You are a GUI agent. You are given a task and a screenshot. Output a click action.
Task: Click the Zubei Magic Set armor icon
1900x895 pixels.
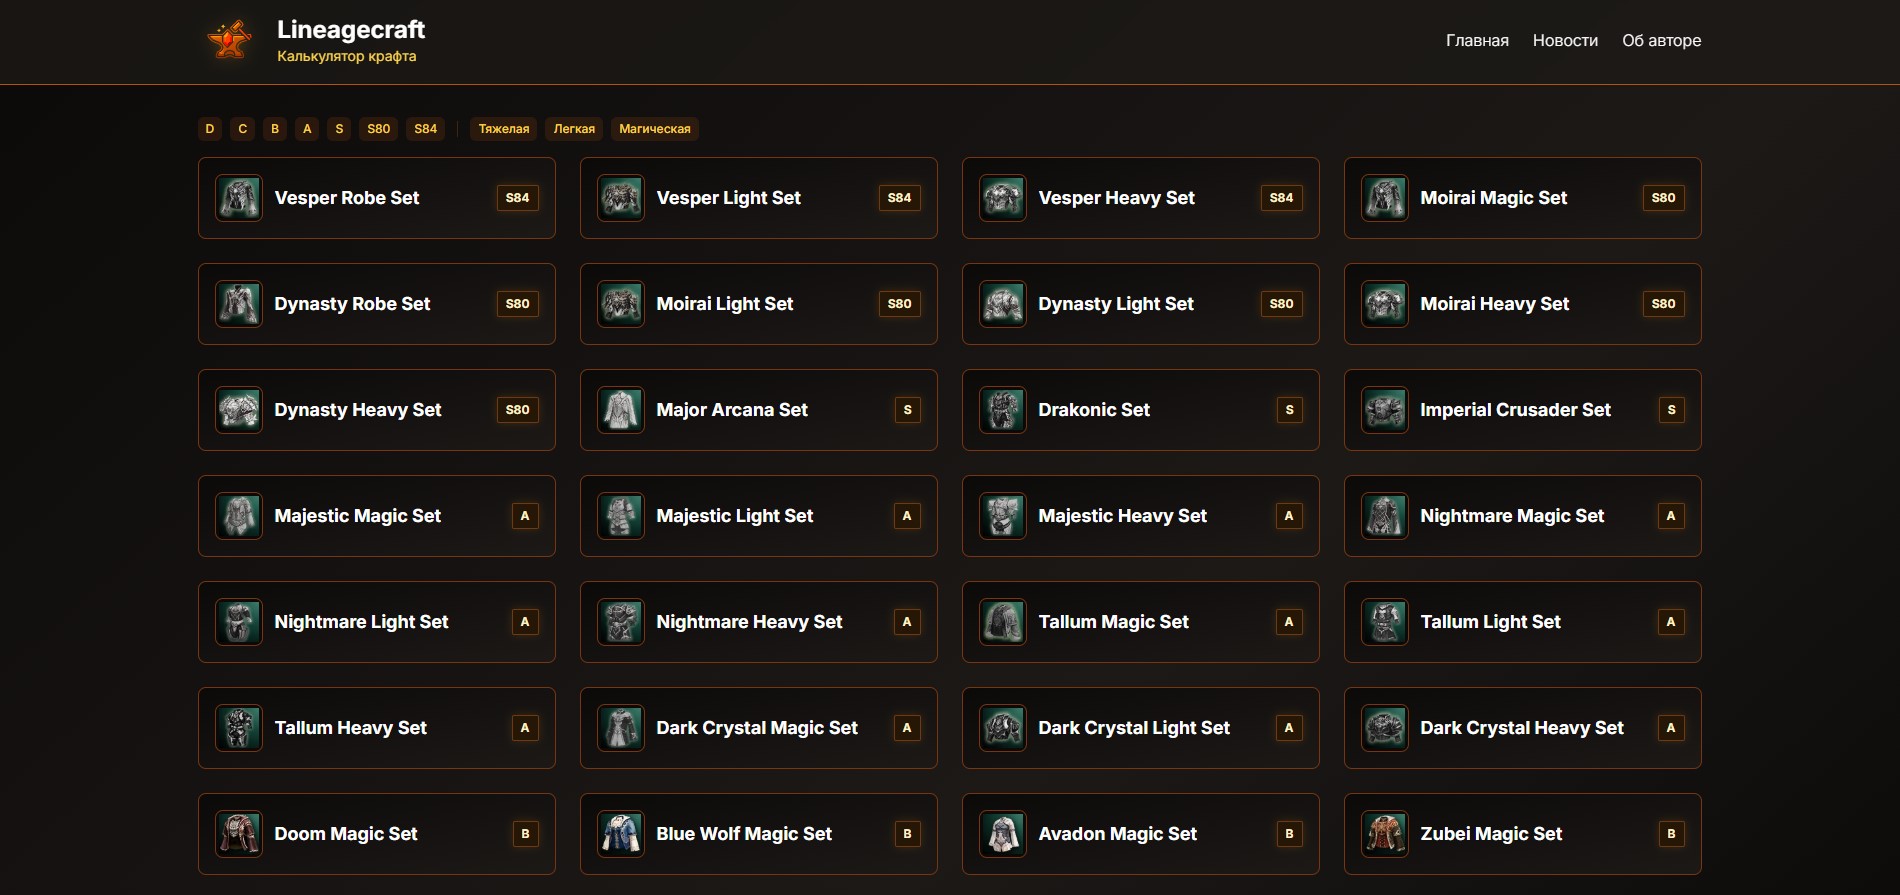[1385, 834]
